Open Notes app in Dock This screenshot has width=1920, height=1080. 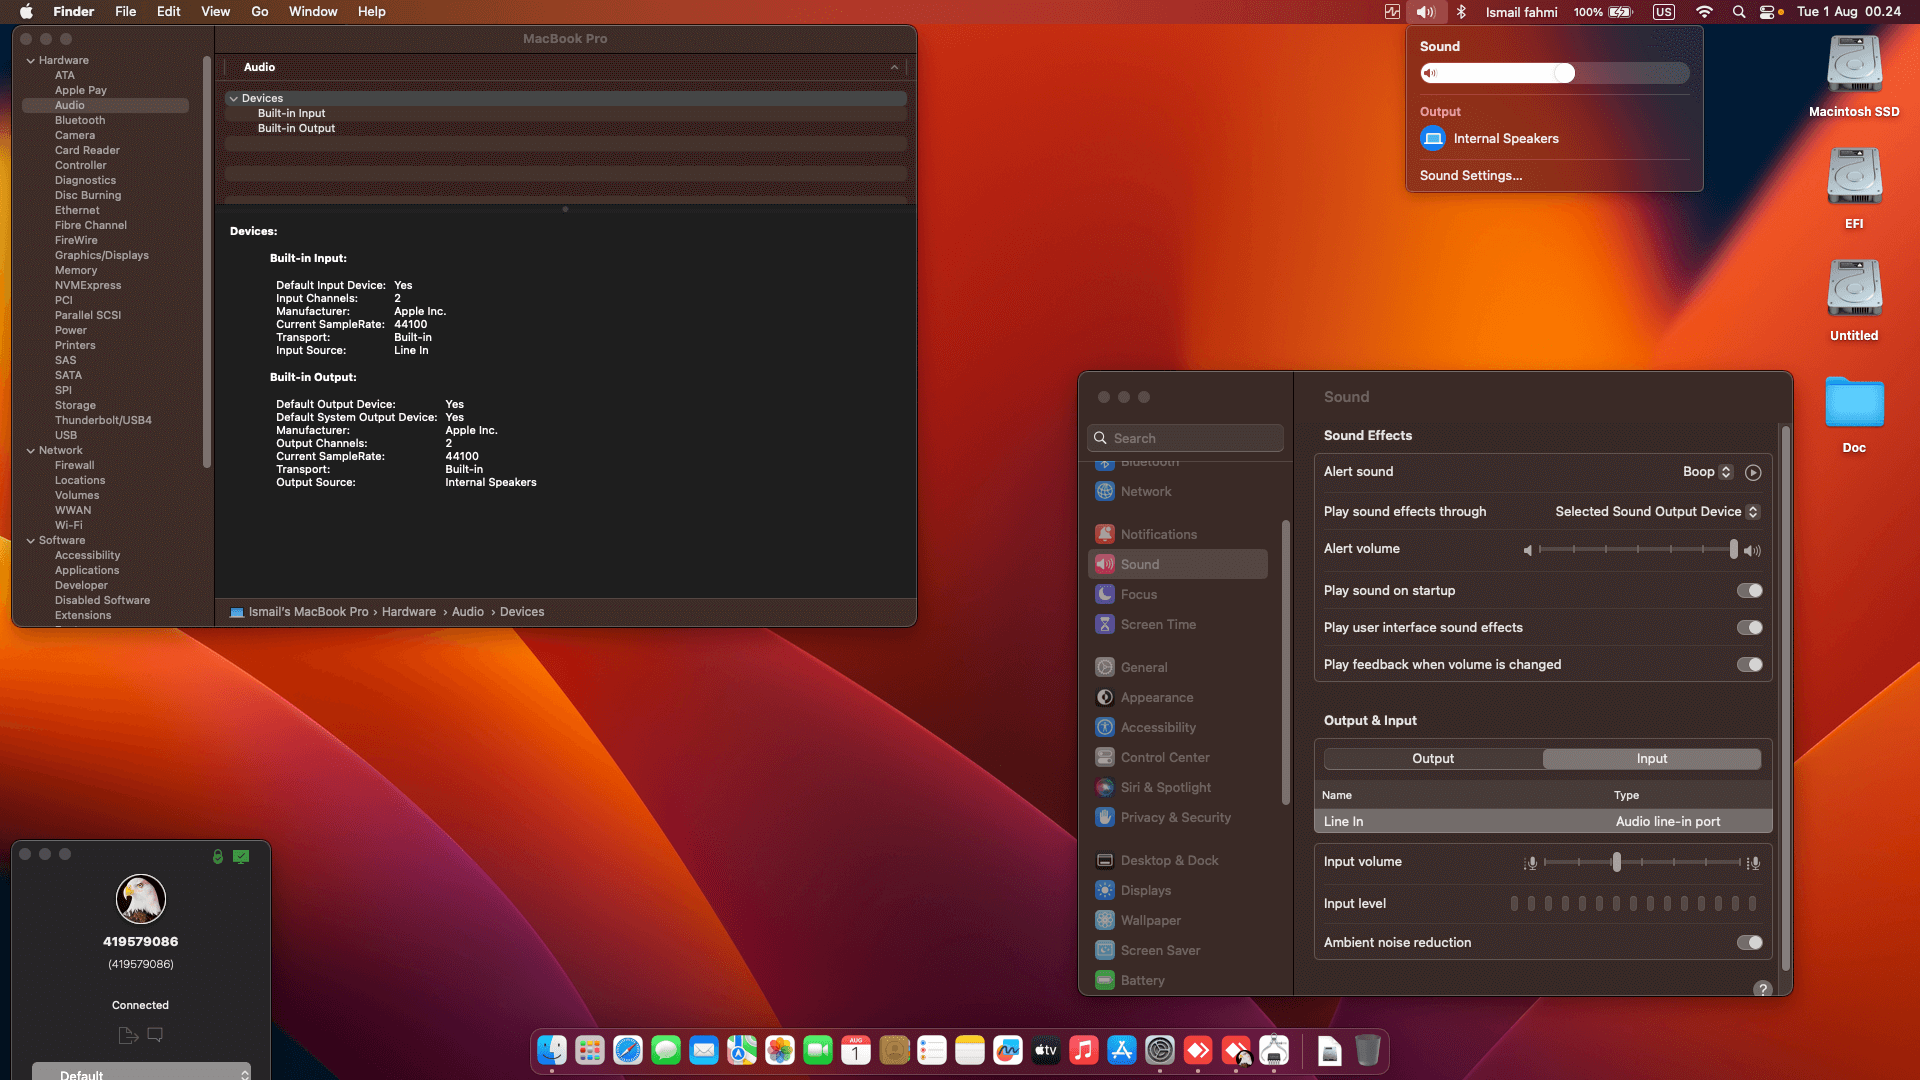tap(970, 1051)
